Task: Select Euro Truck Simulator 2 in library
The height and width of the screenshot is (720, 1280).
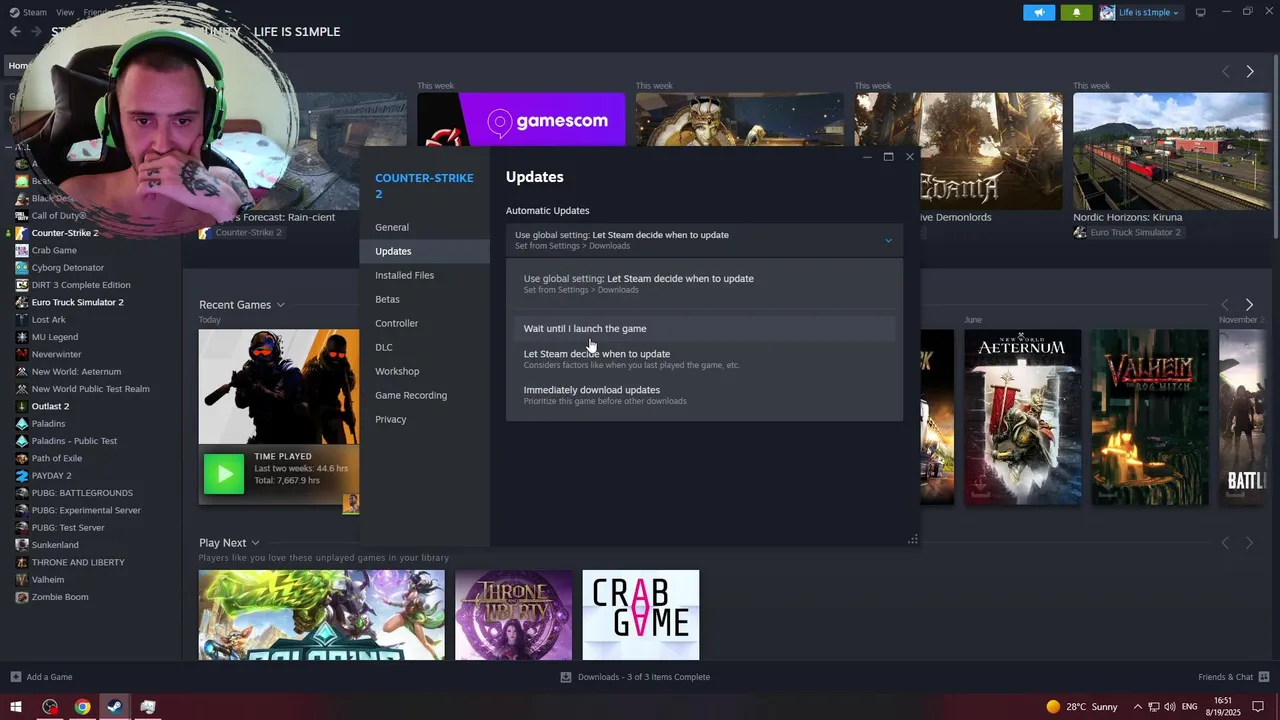Action: 78,302
